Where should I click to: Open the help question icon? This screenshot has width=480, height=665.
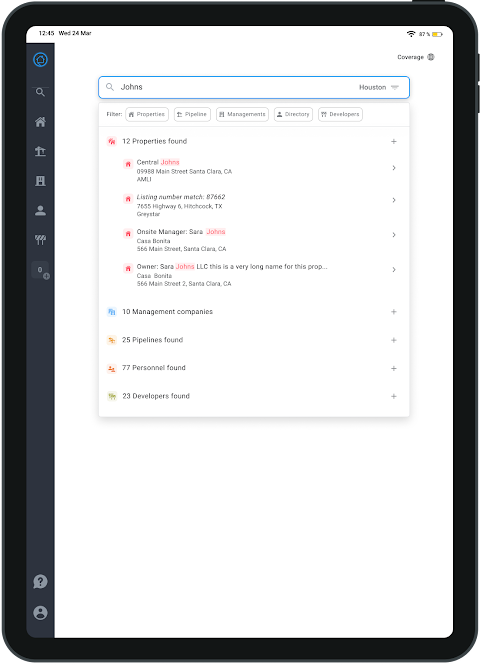click(x=40, y=581)
